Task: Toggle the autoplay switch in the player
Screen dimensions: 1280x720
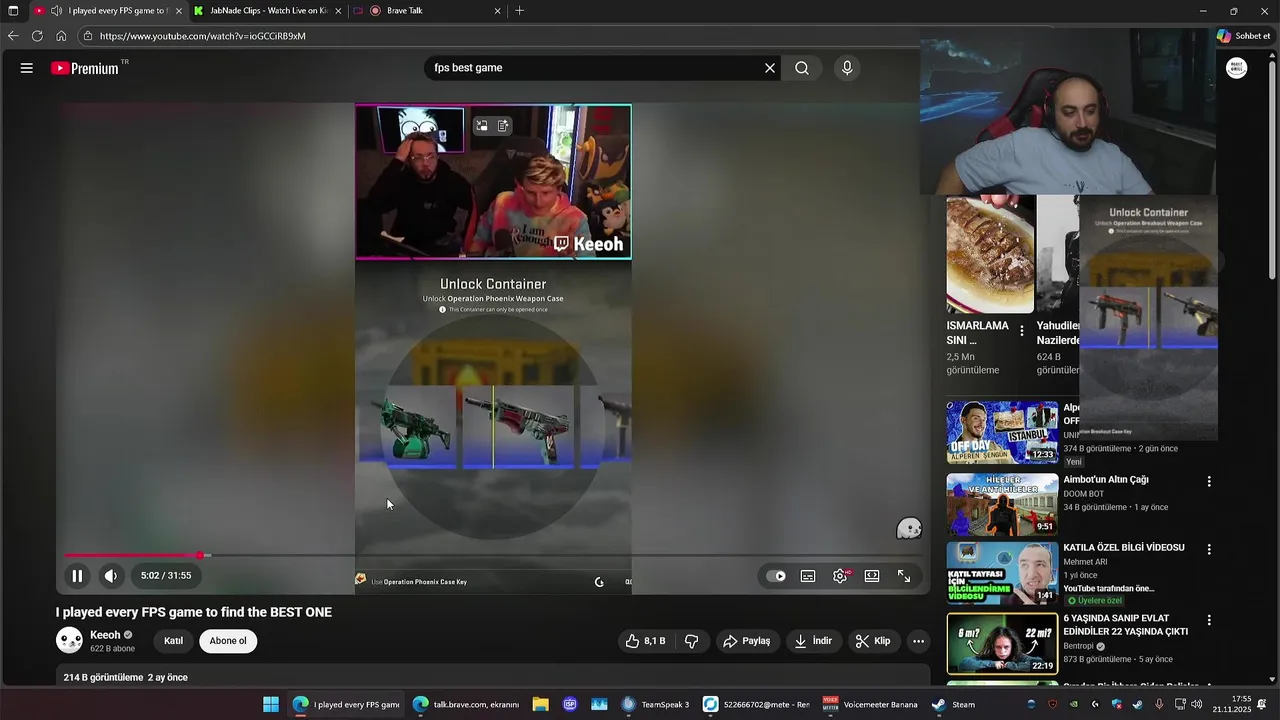Action: [x=776, y=576]
